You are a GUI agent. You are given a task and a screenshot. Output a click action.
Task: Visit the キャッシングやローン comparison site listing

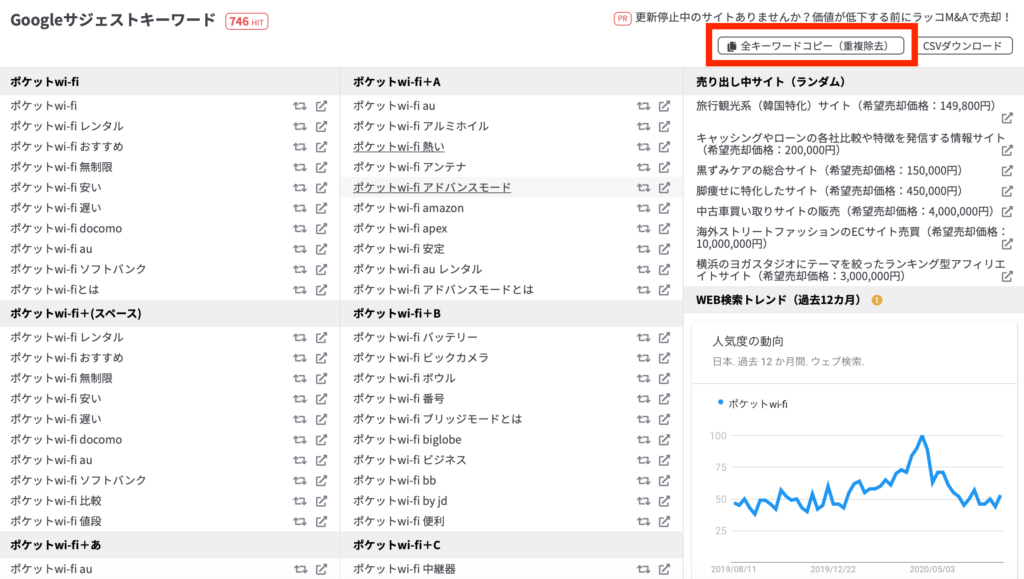(x=850, y=144)
